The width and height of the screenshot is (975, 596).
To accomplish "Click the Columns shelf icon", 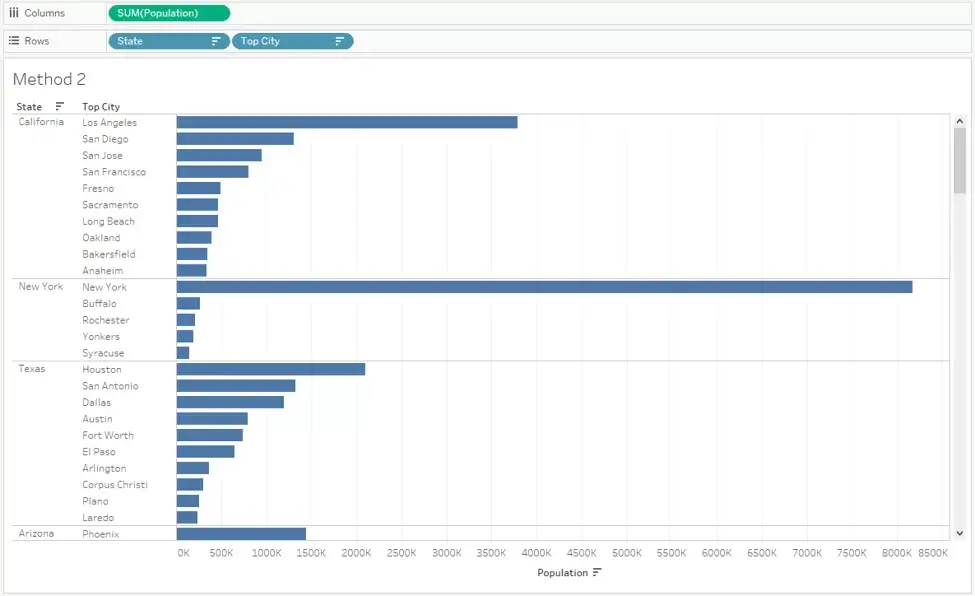I will click(14, 12).
